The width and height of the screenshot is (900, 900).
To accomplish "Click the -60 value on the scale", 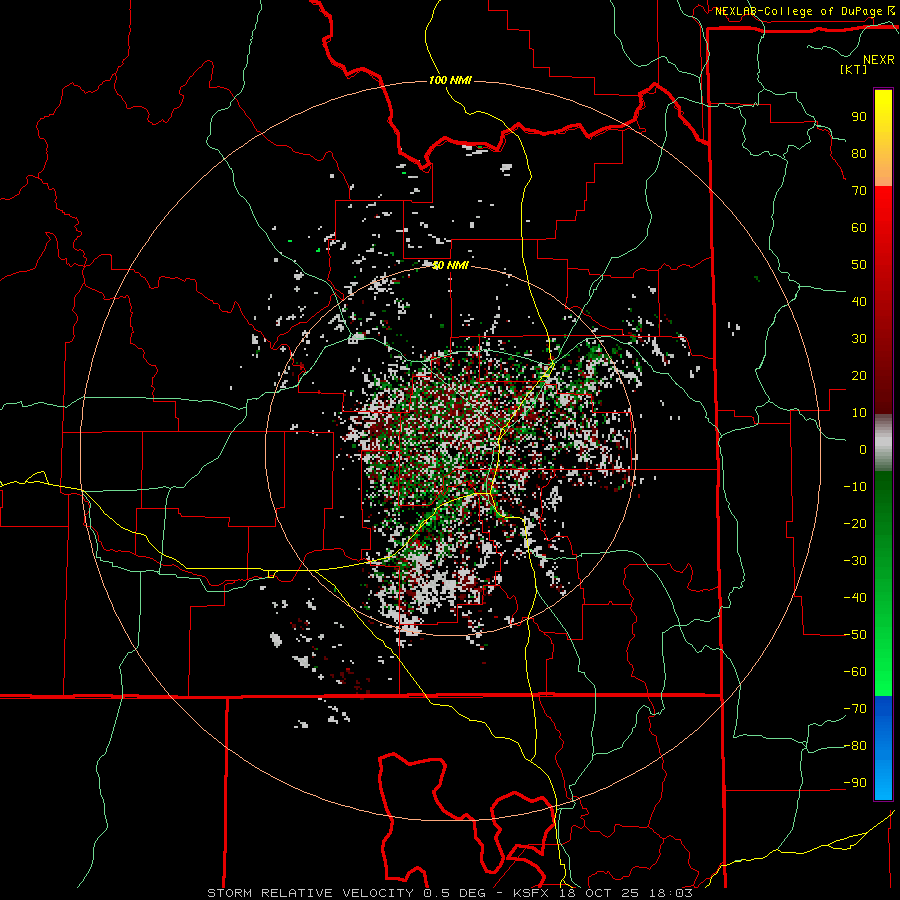I will [855, 672].
